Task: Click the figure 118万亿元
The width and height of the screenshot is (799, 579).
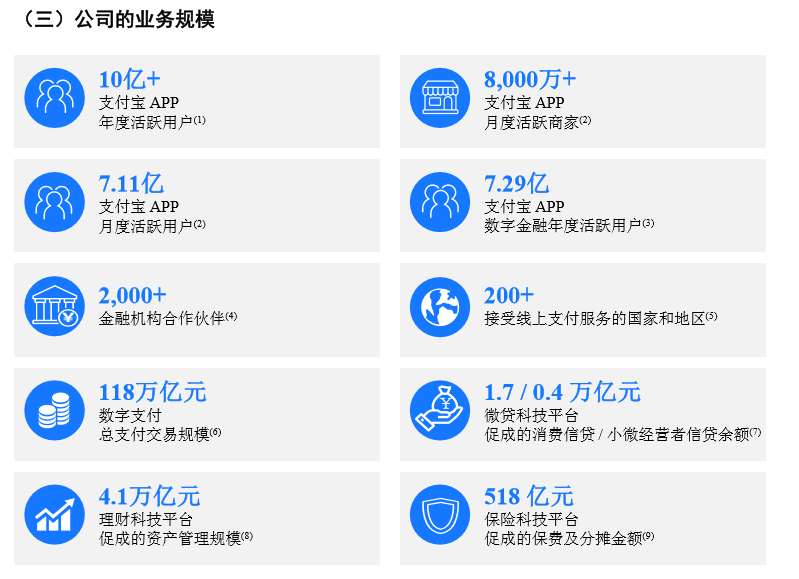Action: [x=152, y=392]
